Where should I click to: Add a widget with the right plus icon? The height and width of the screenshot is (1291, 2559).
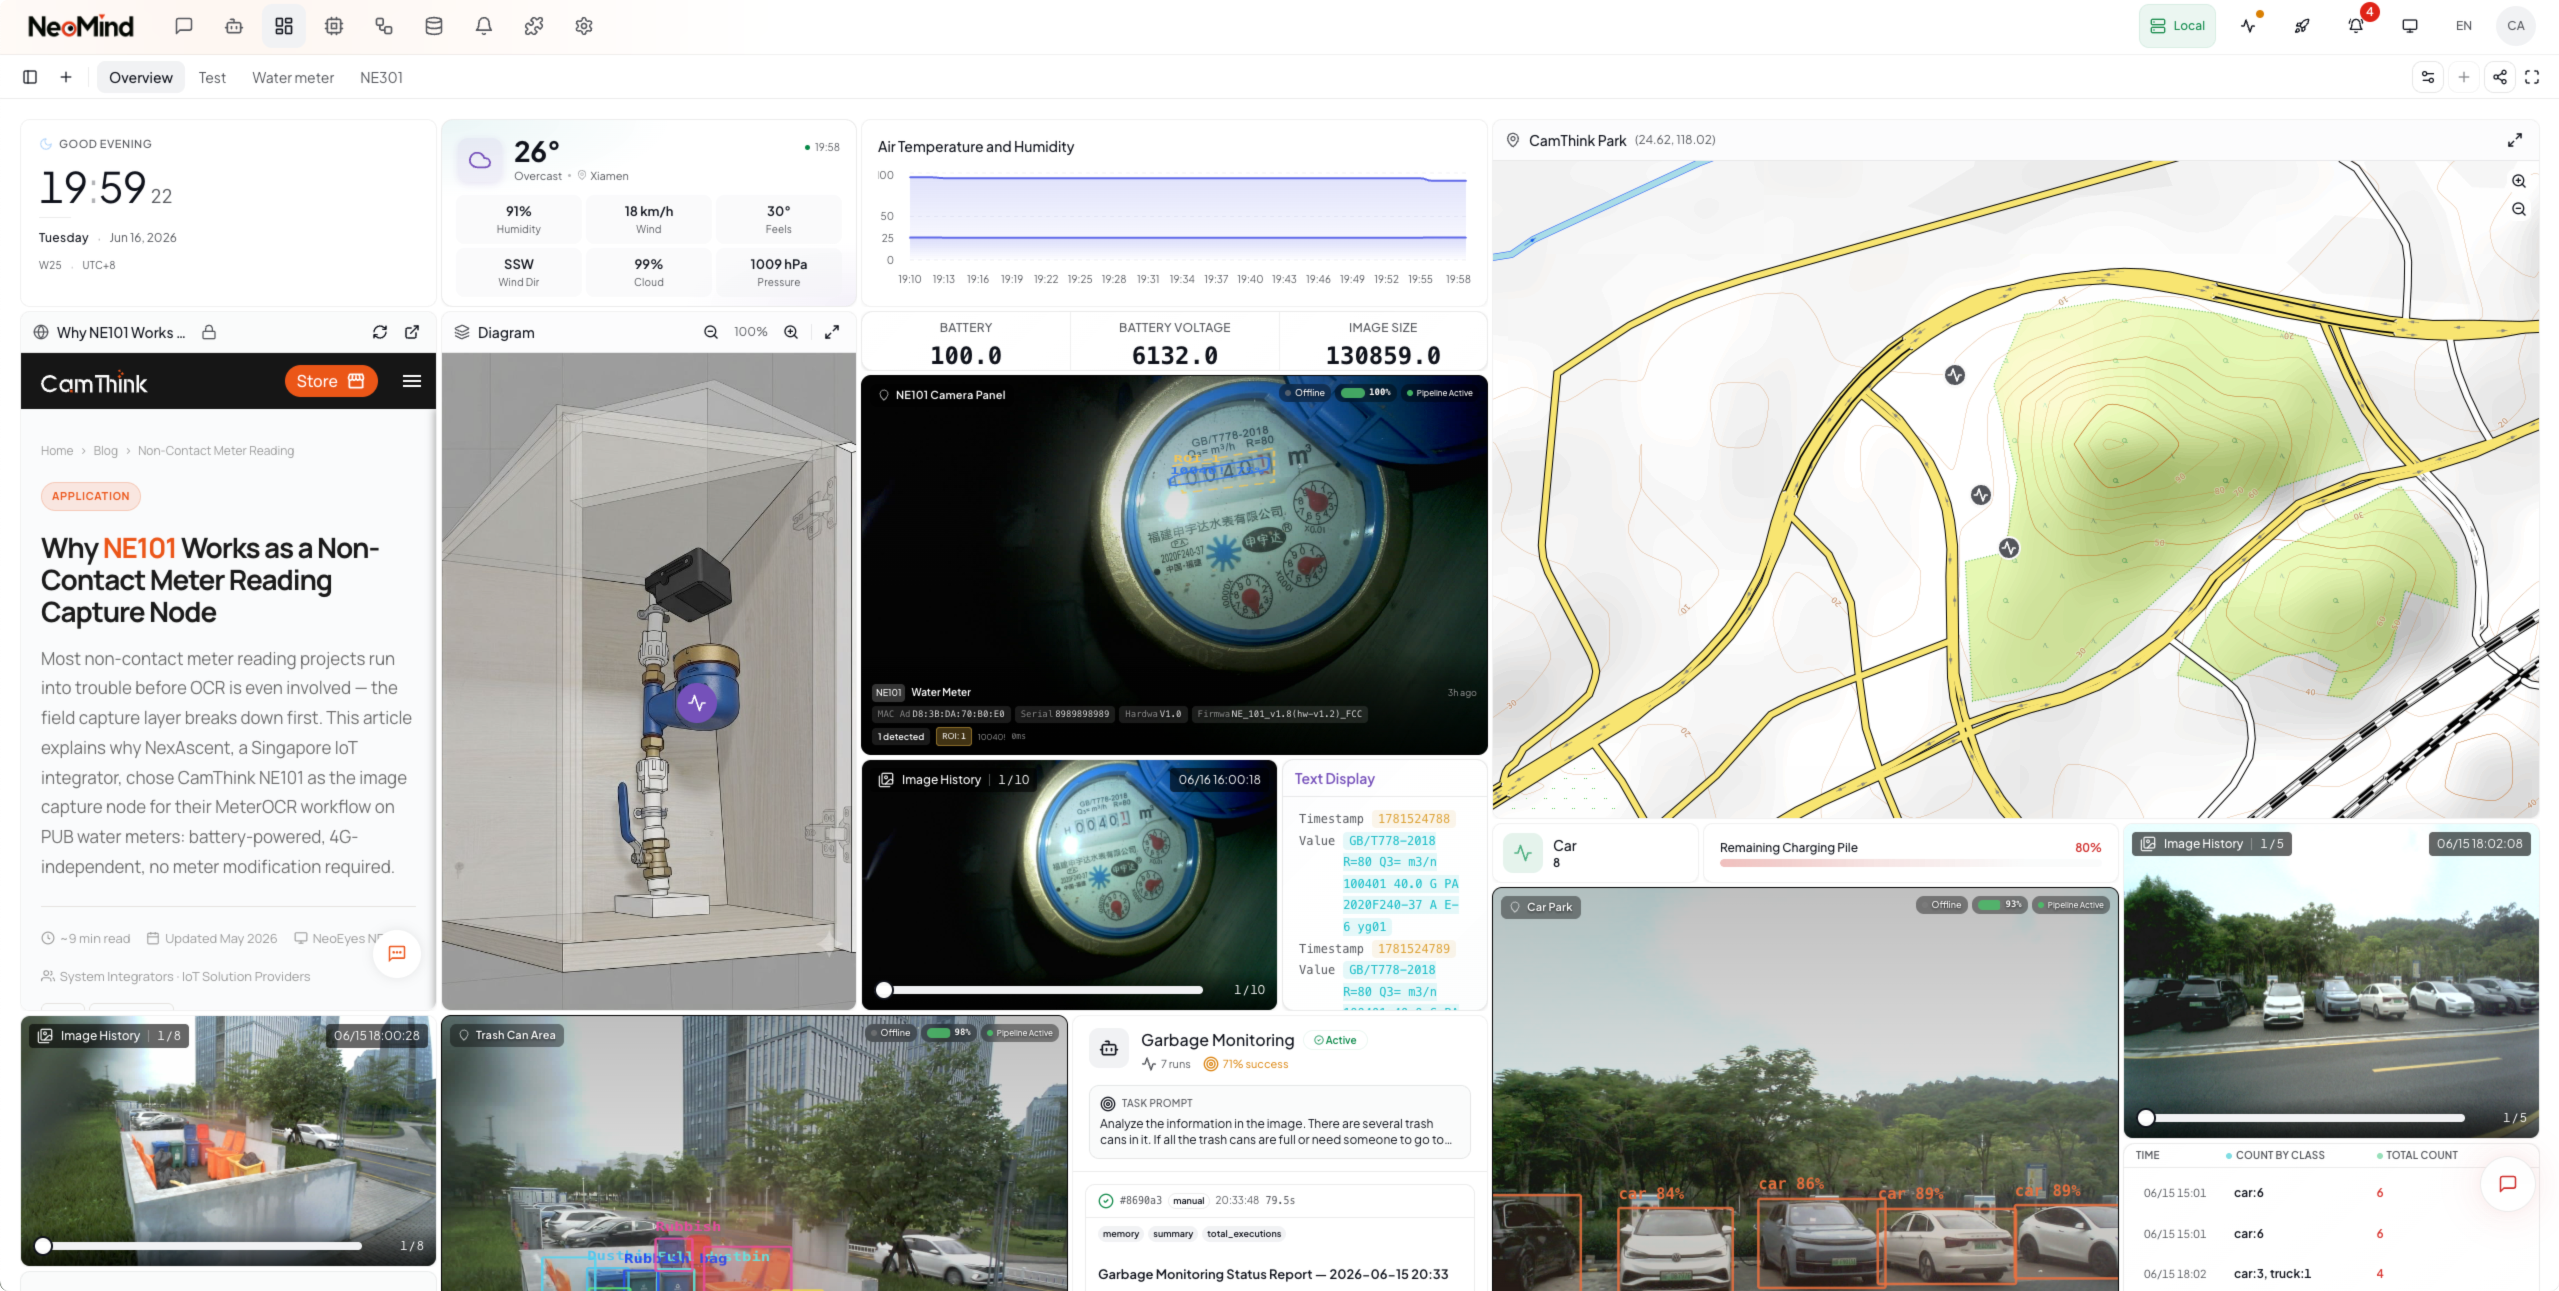[2464, 77]
